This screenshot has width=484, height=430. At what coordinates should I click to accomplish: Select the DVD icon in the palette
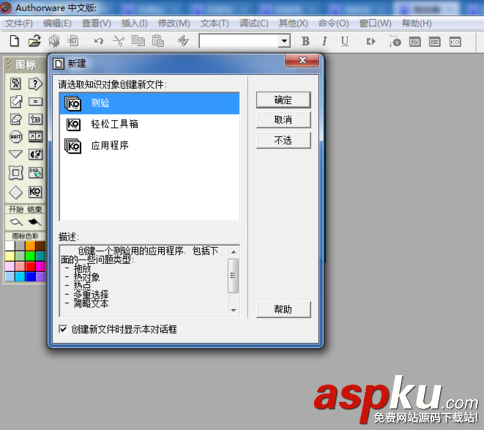pyautogui.click(x=35, y=173)
